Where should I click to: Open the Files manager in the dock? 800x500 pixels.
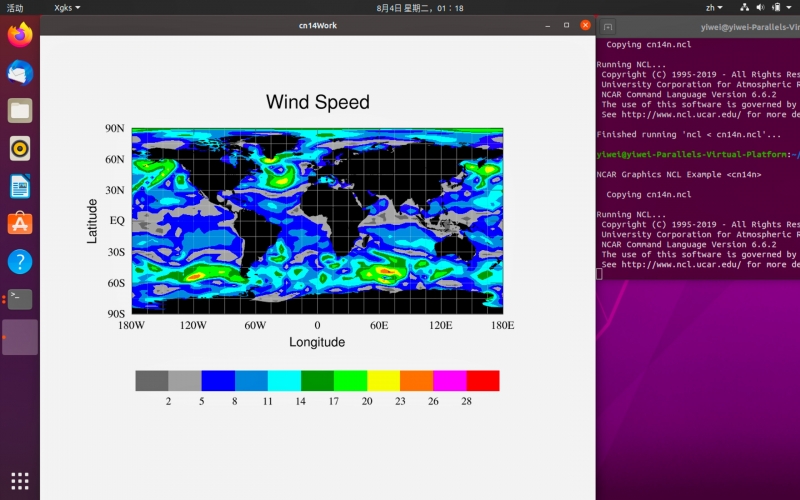coord(20,111)
